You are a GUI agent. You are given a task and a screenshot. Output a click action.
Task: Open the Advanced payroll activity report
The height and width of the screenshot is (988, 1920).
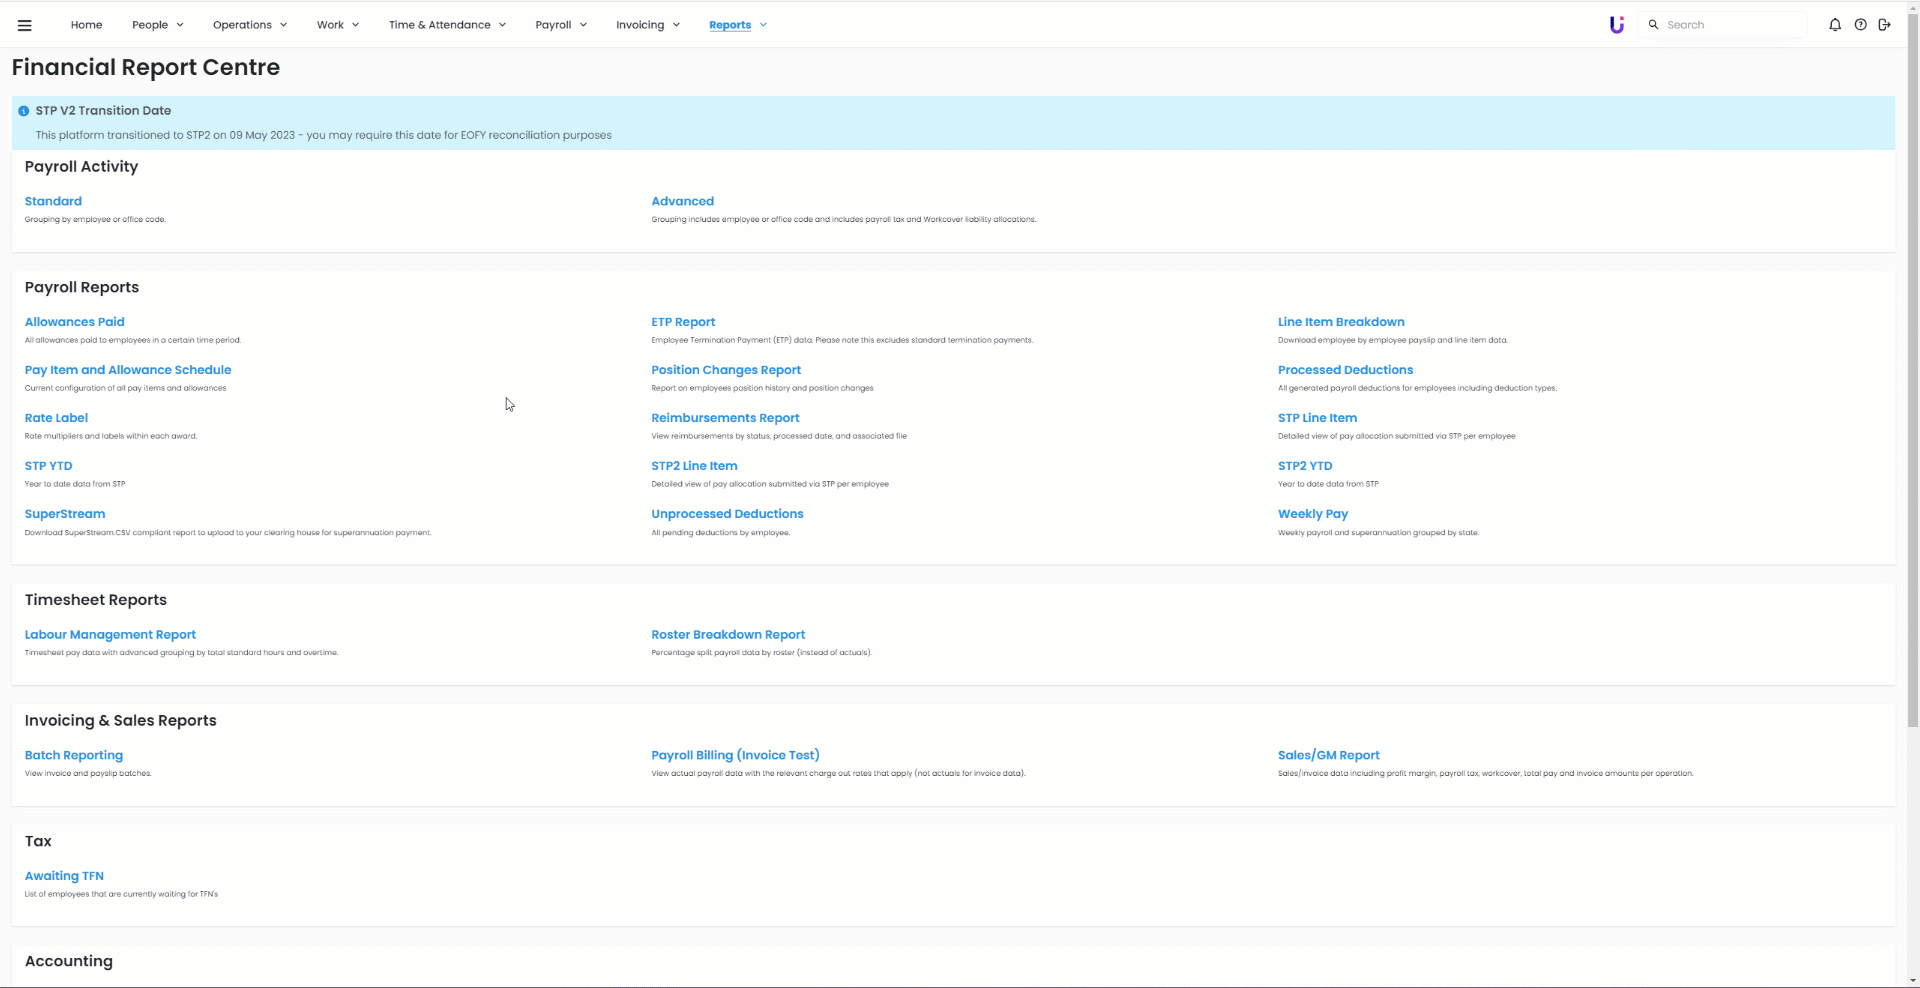(x=682, y=201)
